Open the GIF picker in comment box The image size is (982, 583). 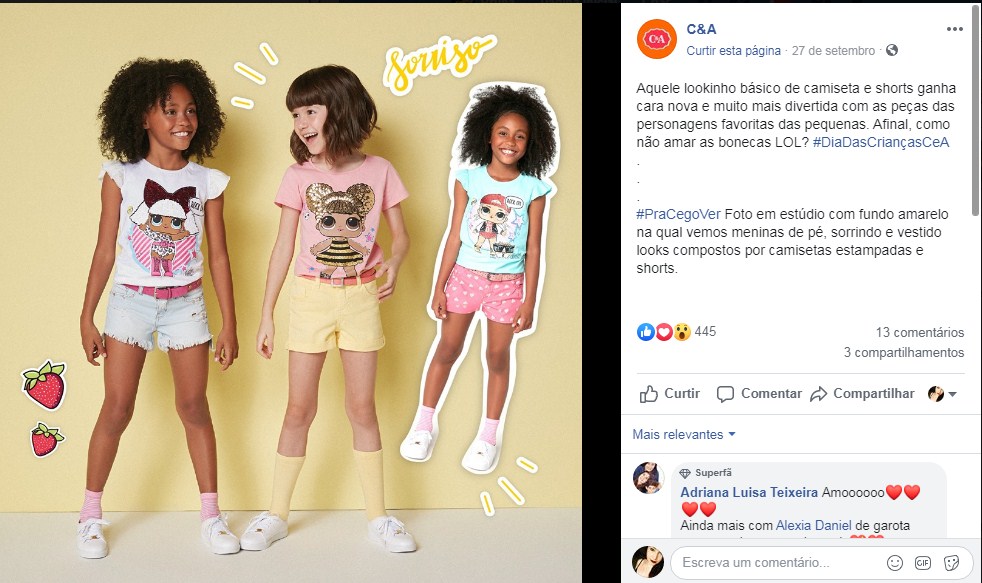click(x=923, y=562)
